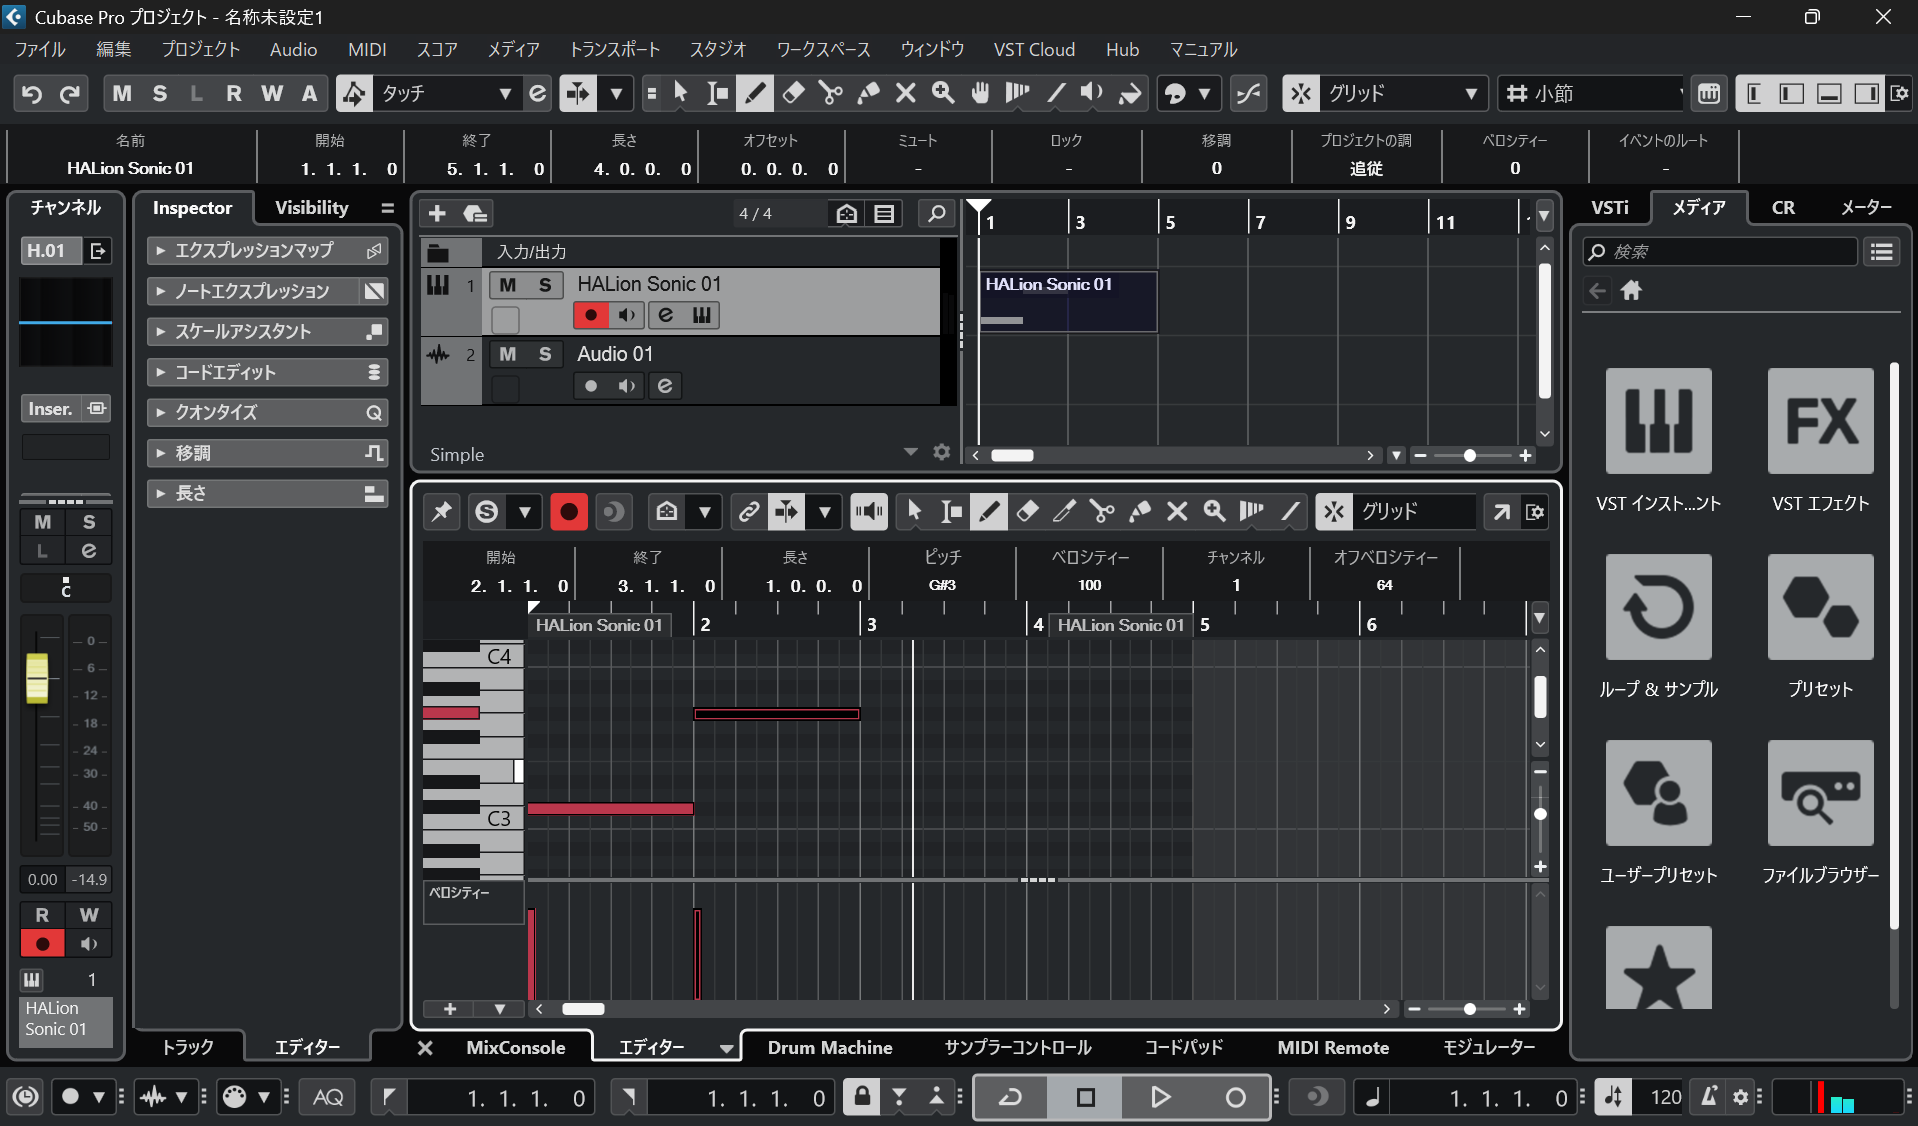The width and height of the screenshot is (1918, 1126).
Task: Open the bar grid type dropdown
Action: click(1592, 93)
